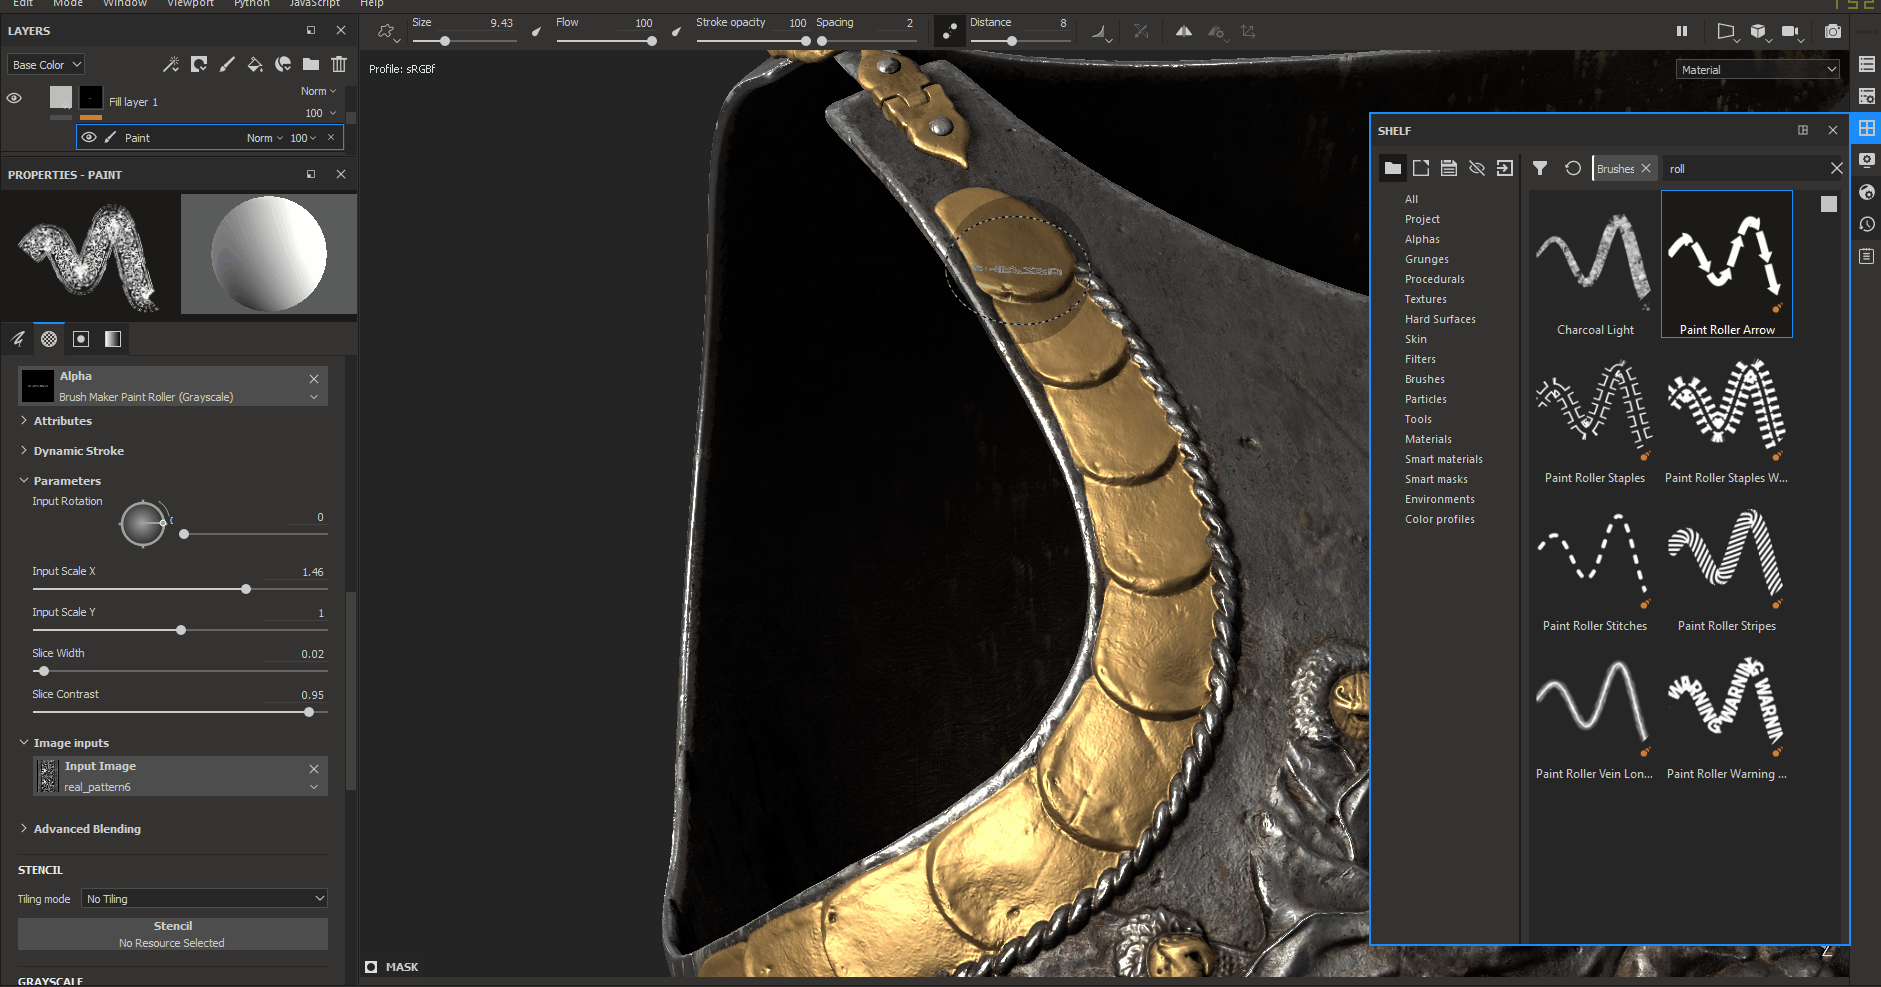1881x987 pixels.
Task: Add a fill layer with bucket icon
Action: coord(255,65)
